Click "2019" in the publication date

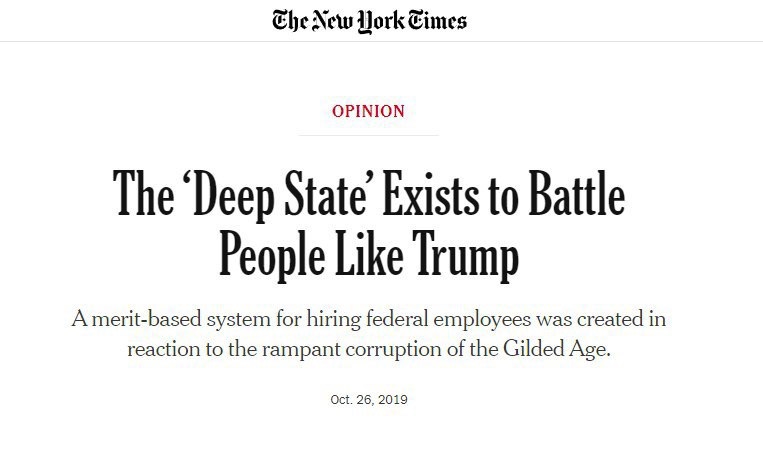393,400
